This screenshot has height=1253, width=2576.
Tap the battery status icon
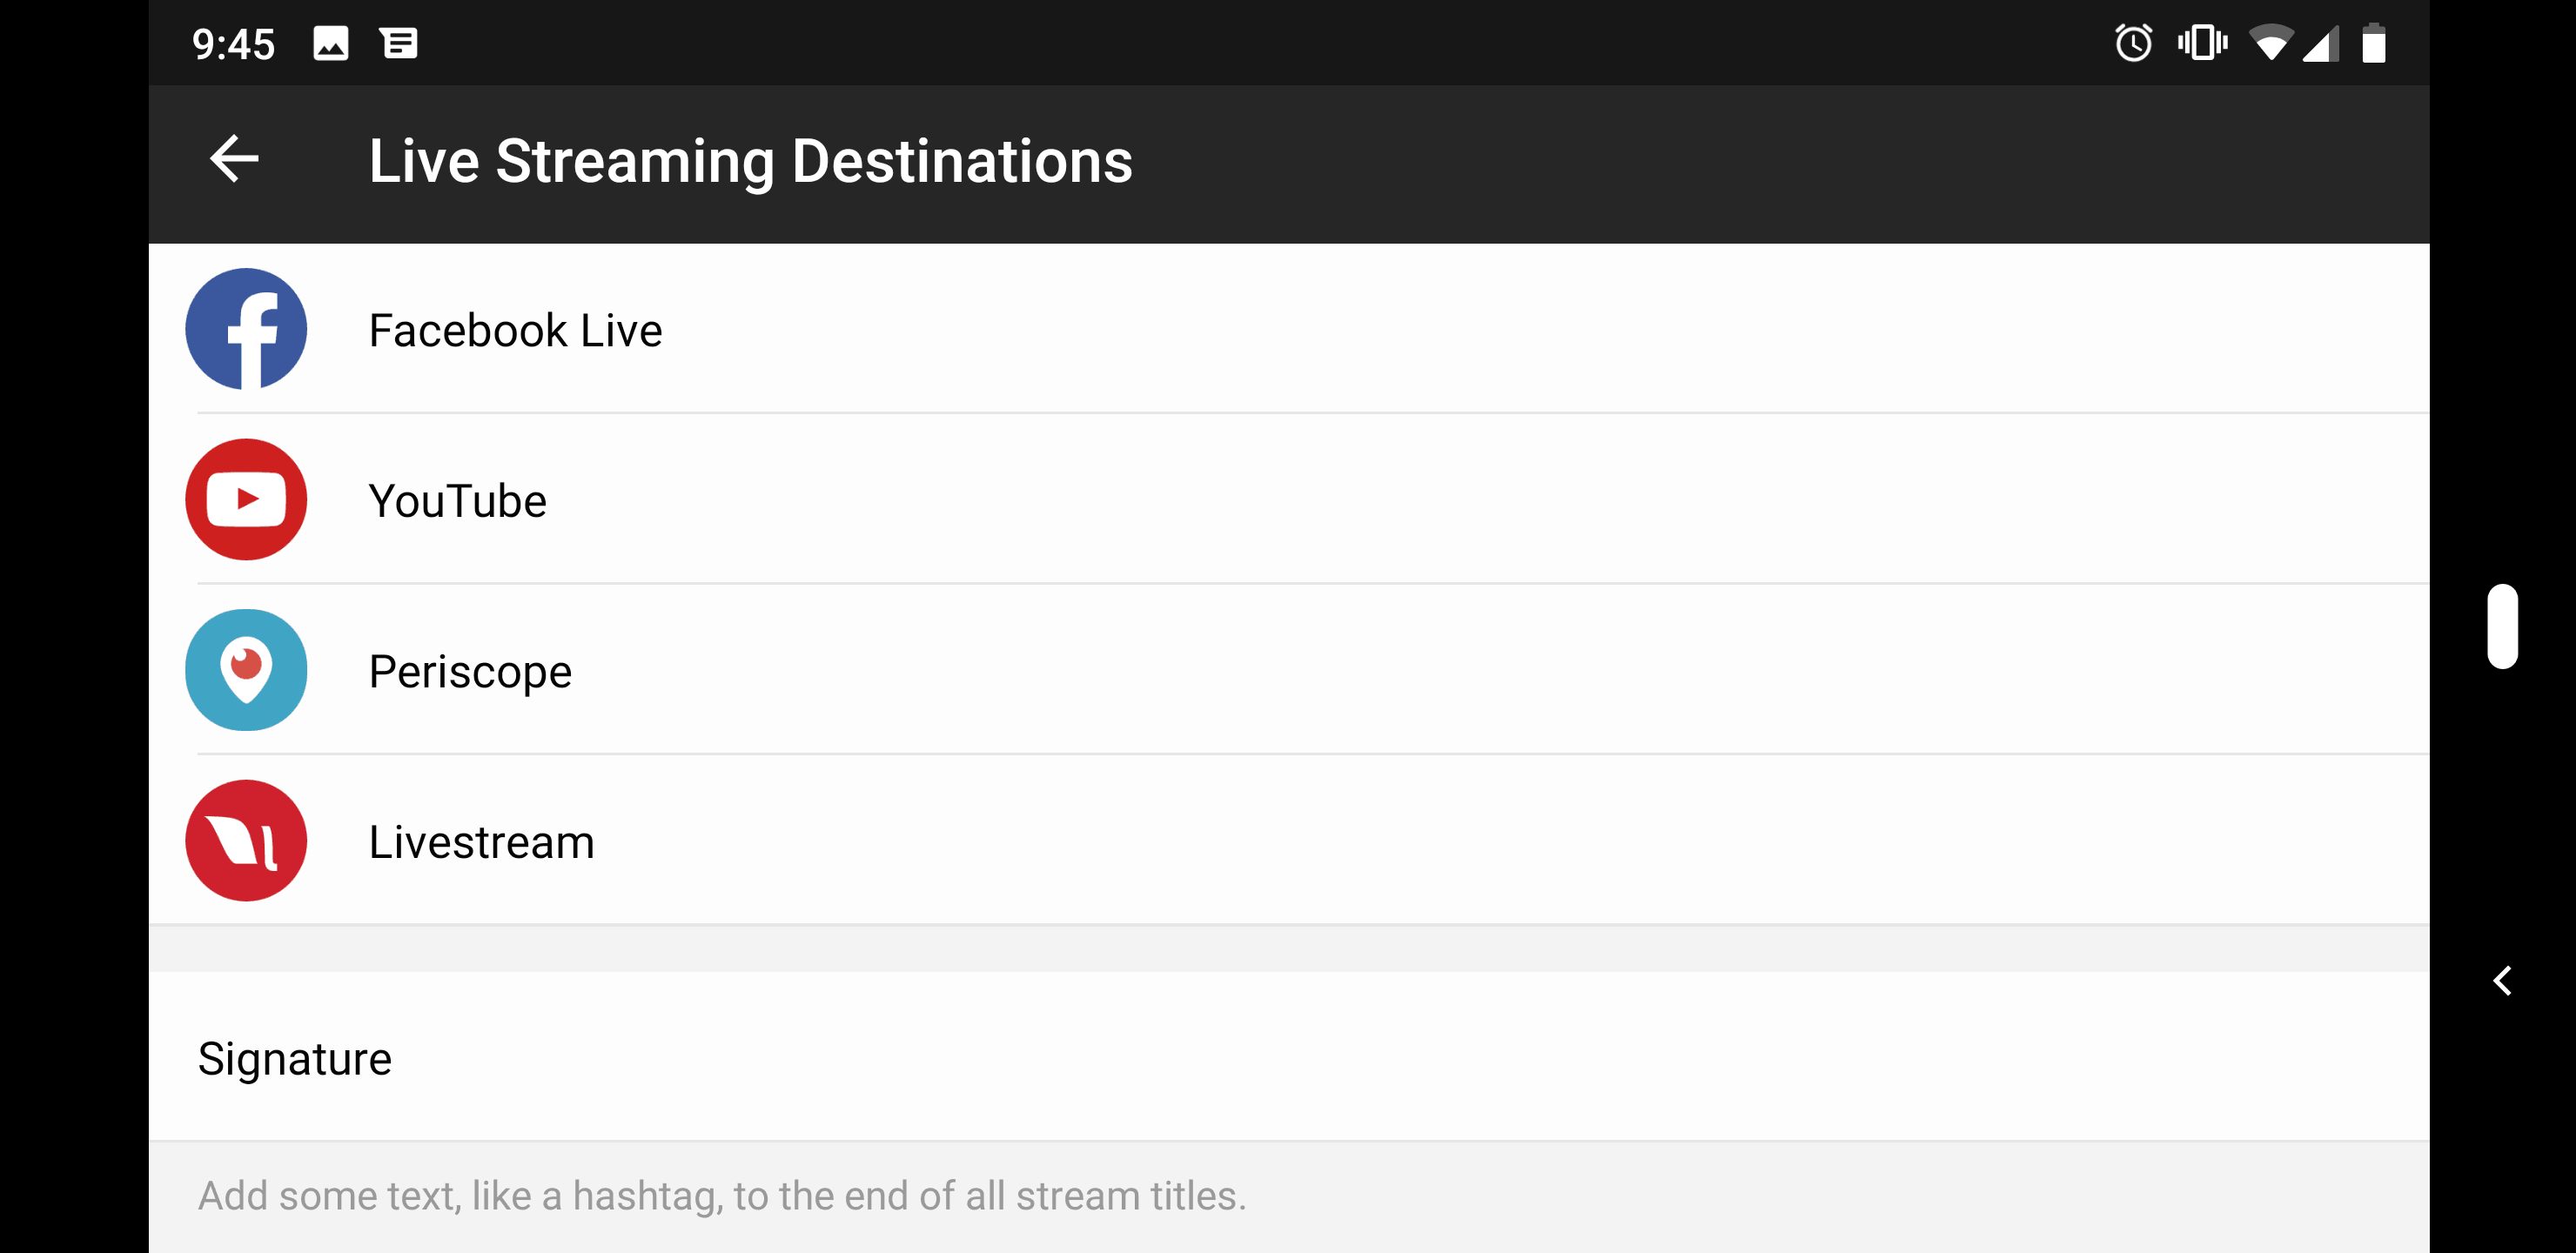click(x=2374, y=44)
